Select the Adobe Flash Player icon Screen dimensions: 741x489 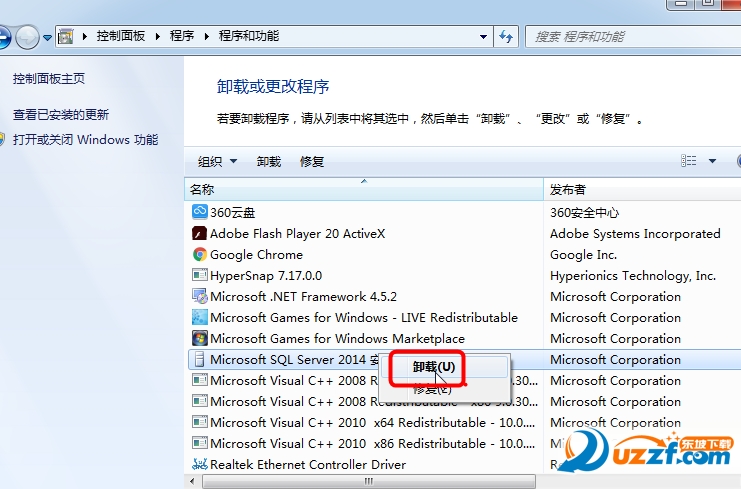(199, 233)
